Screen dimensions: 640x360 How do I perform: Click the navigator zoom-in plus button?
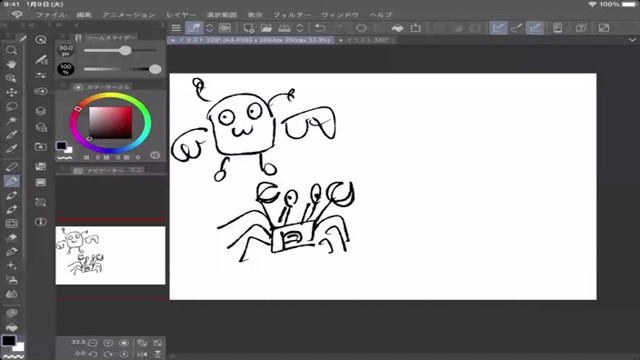[x=108, y=343]
